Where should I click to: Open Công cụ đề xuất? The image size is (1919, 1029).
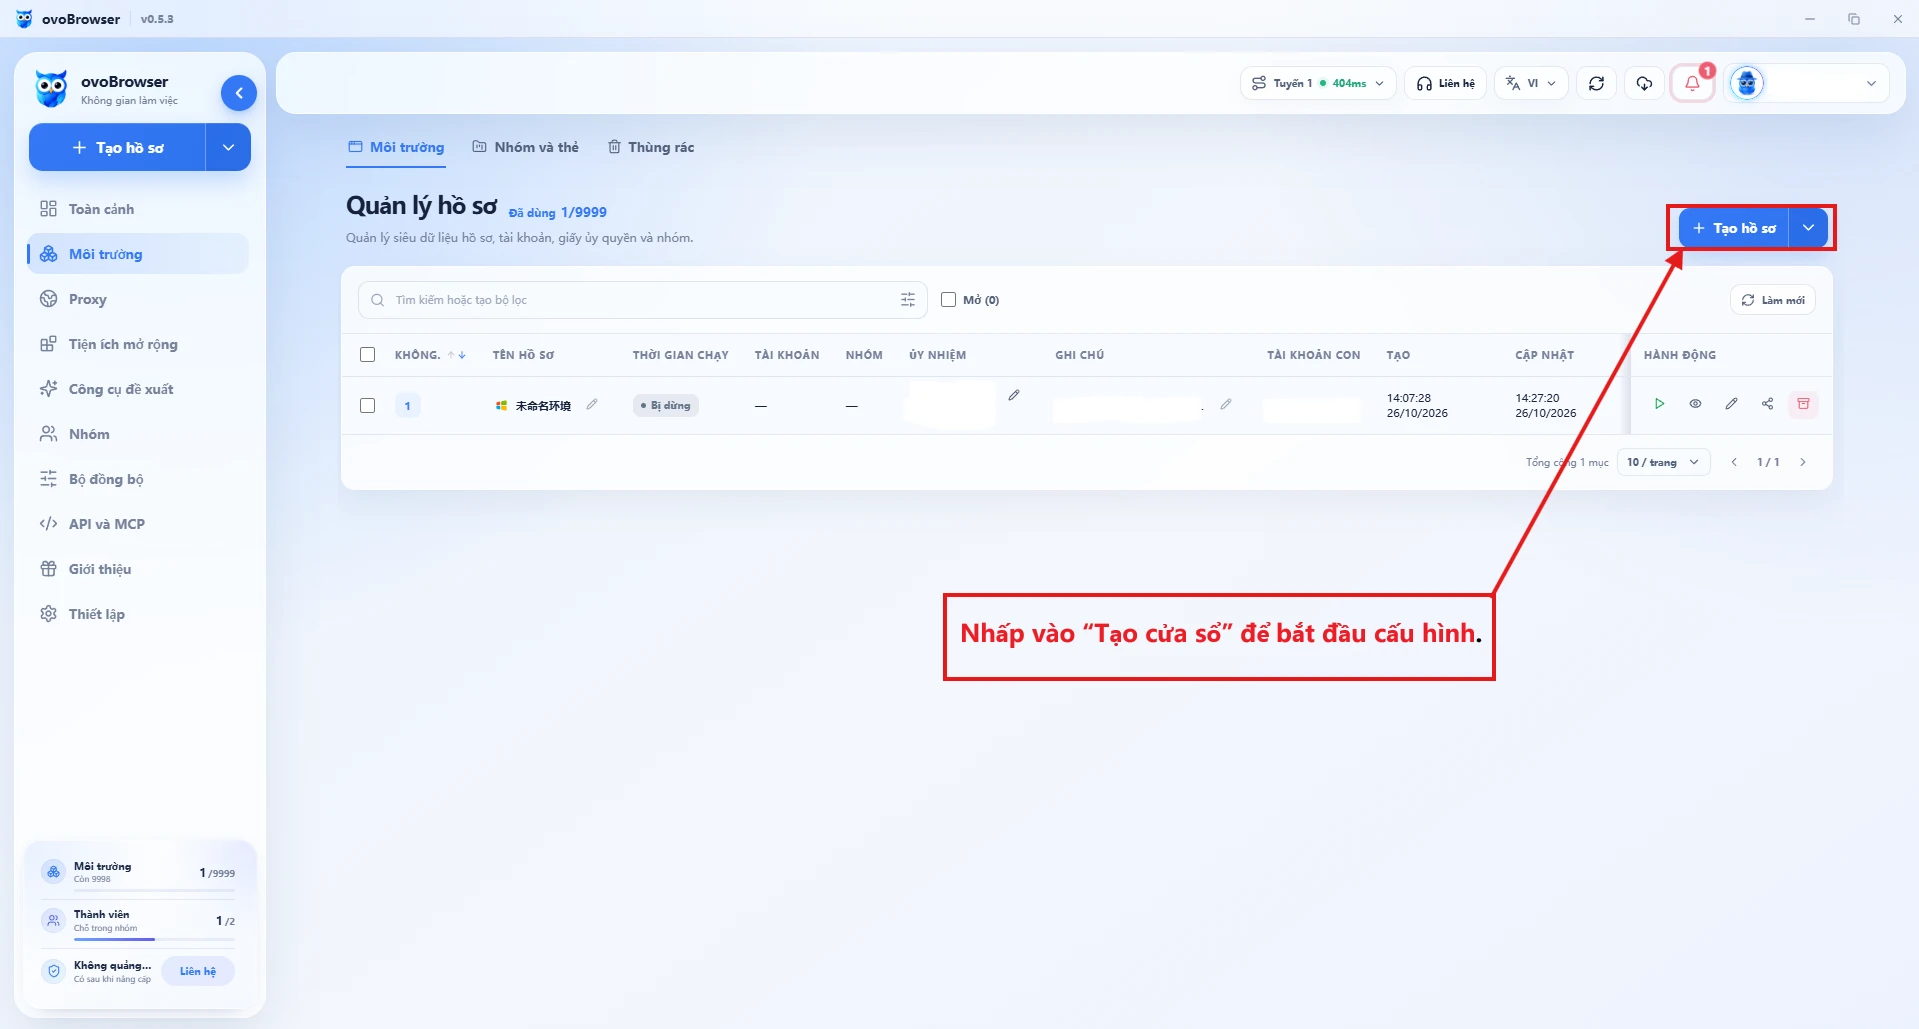pos(138,389)
